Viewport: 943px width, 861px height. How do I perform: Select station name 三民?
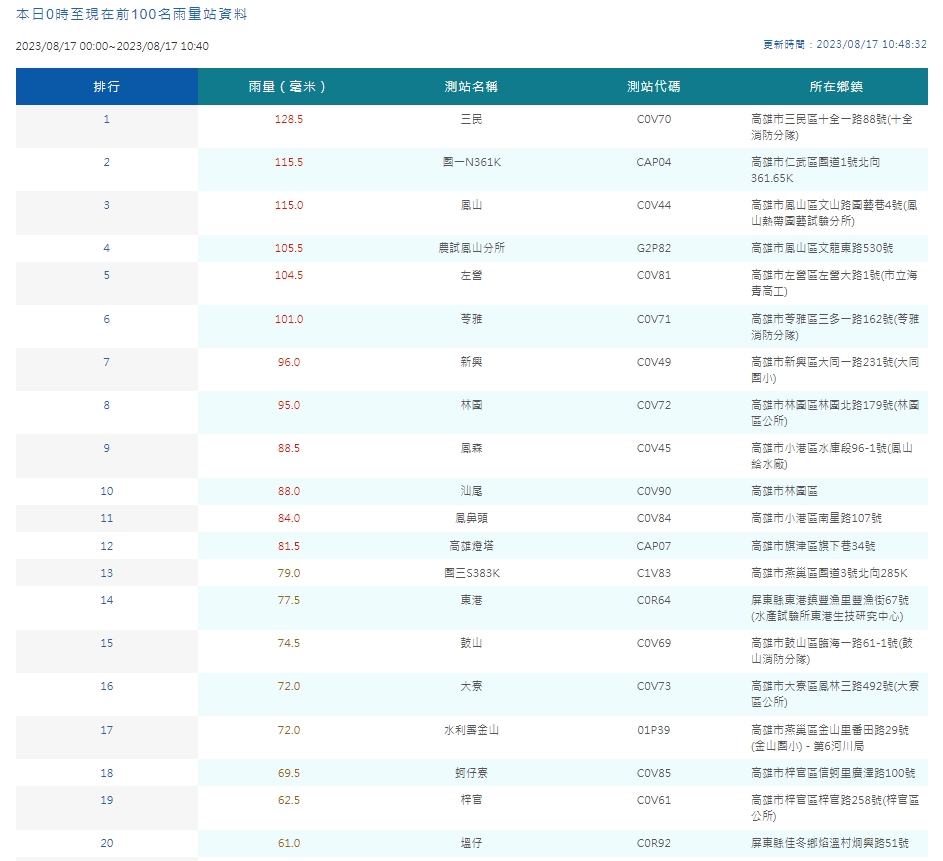tap(472, 119)
